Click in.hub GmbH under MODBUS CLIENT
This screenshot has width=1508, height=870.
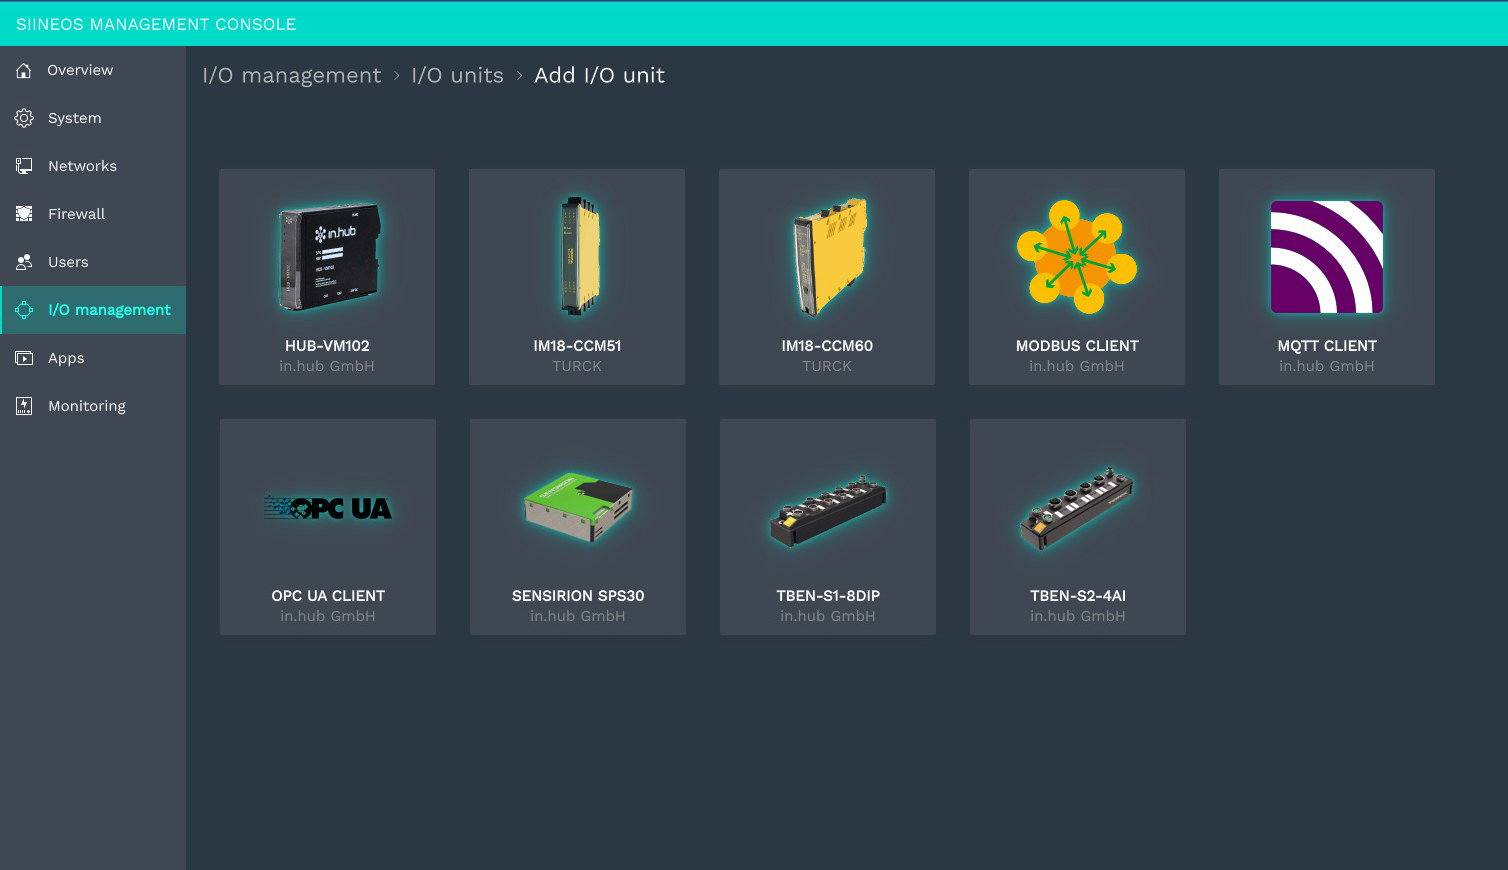tap(1077, 367)
